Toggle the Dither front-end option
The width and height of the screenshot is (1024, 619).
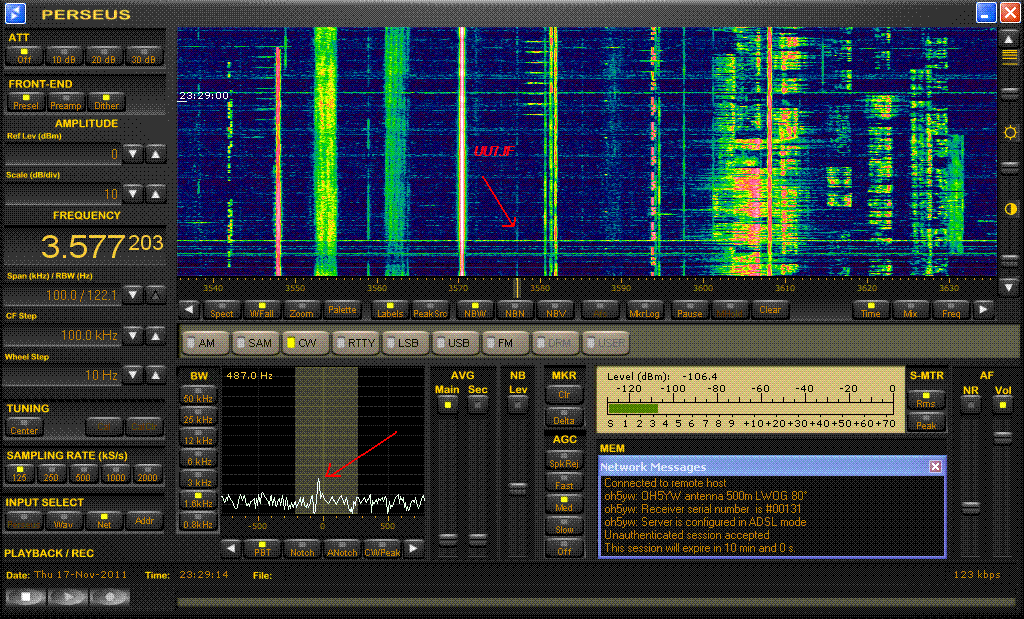106,102
